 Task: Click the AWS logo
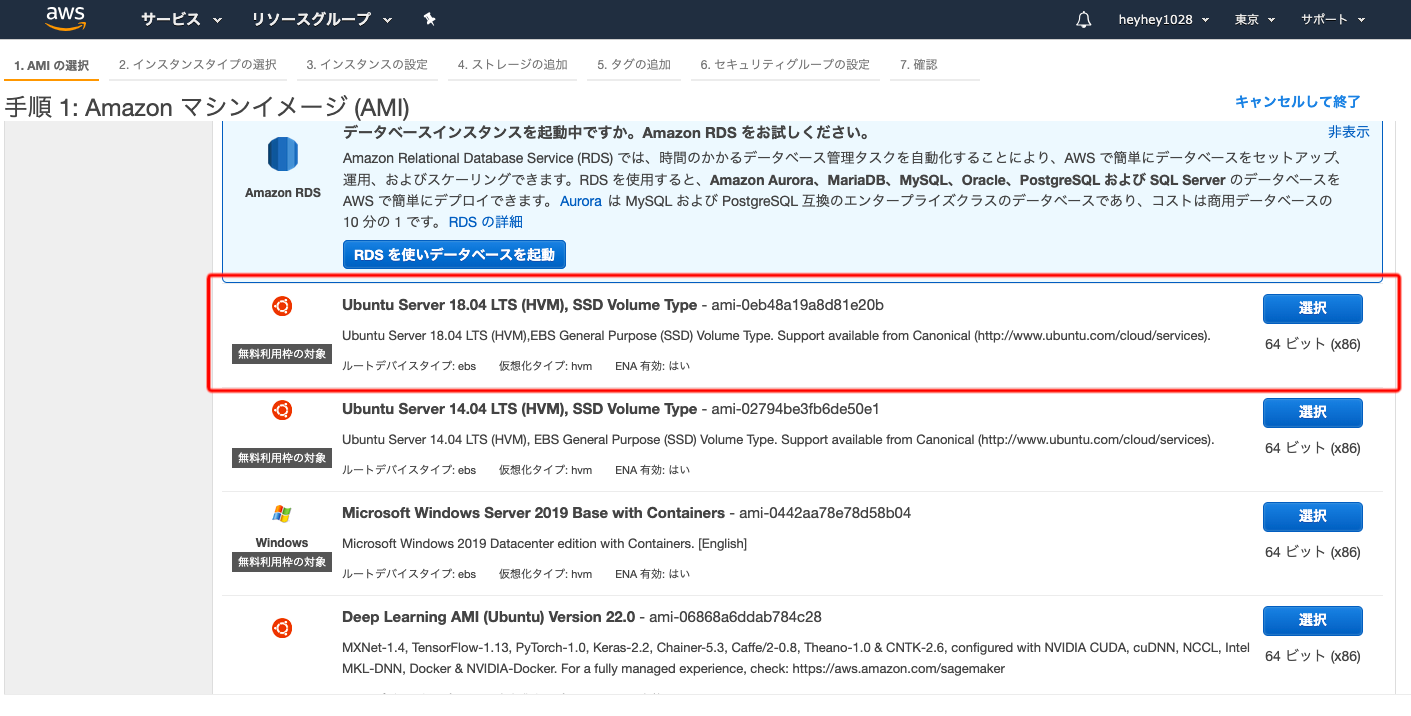tap(65, 19)
